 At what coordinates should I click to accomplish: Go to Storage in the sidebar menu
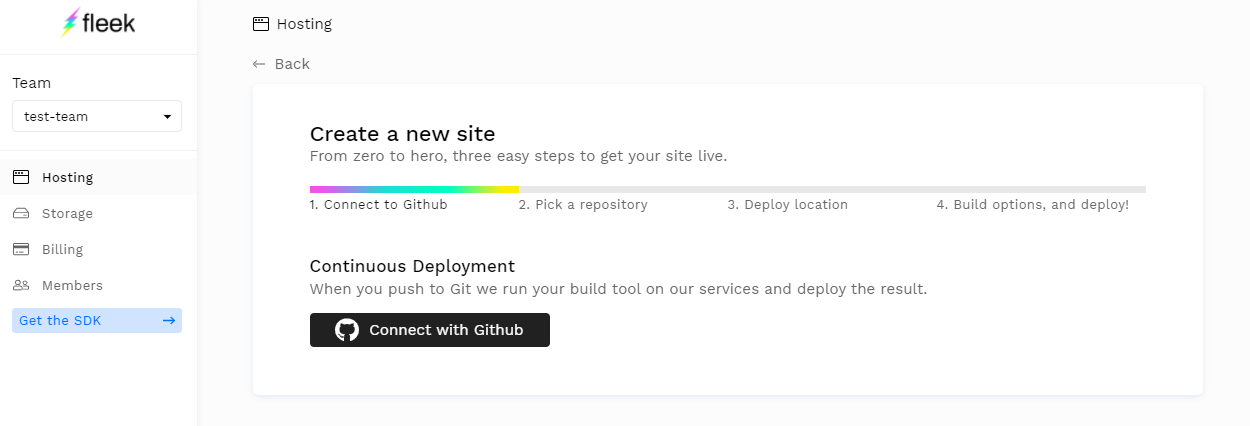pos(67,213)
